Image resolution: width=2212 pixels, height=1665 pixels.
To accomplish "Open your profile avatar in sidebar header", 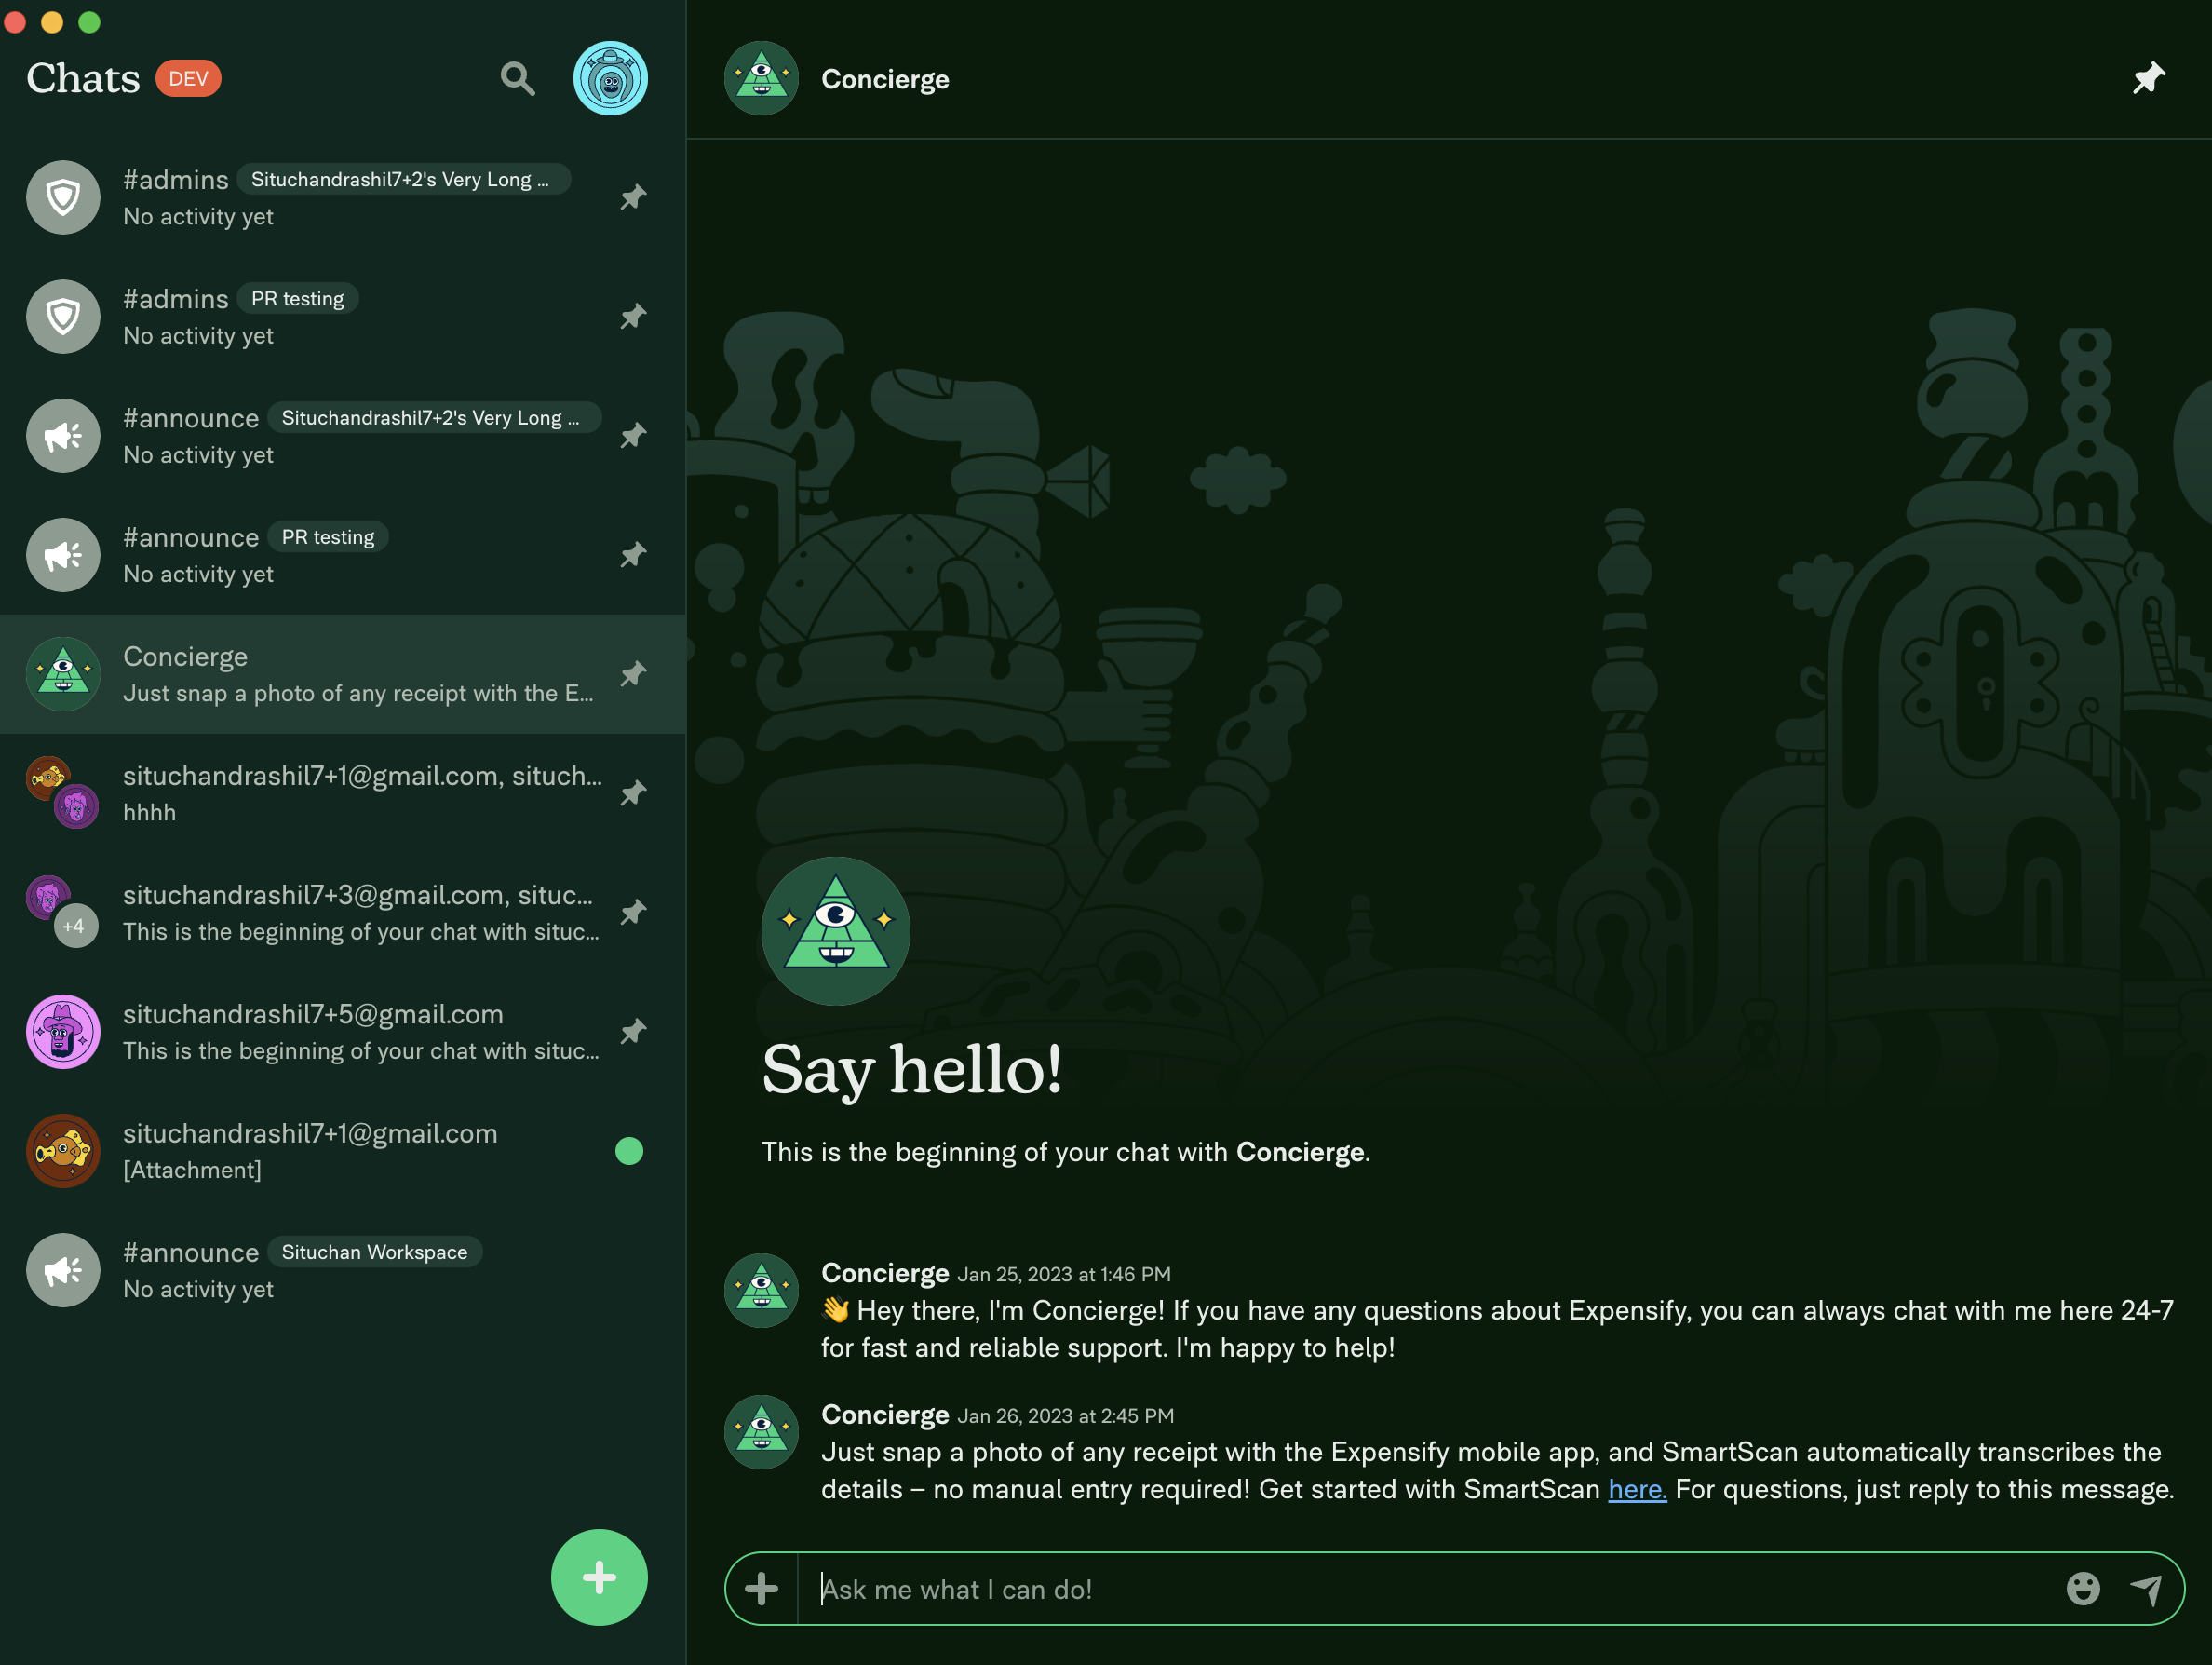I will click(610, 79).
